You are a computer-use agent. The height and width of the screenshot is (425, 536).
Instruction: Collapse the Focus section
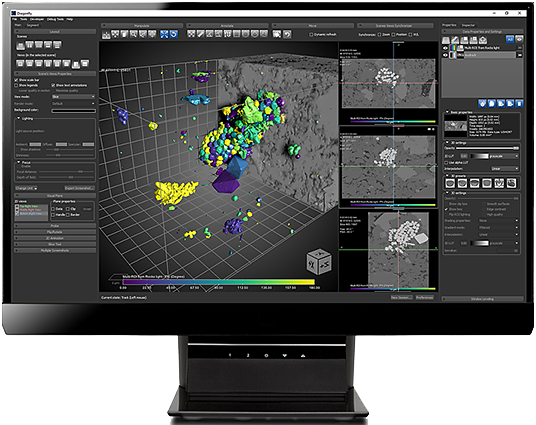[x=18, y=162]
